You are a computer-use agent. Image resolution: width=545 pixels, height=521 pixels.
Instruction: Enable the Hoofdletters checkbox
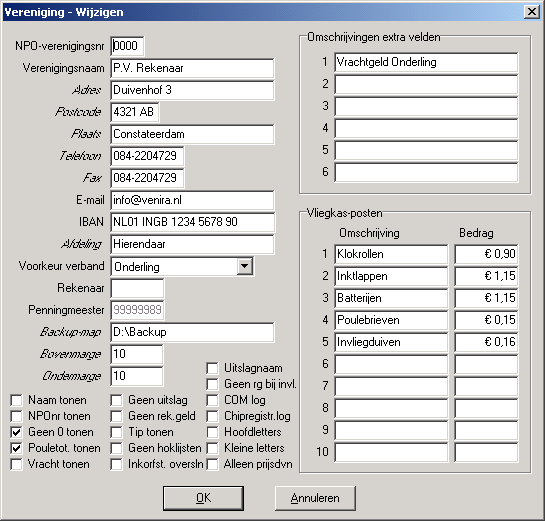point(212,432)
